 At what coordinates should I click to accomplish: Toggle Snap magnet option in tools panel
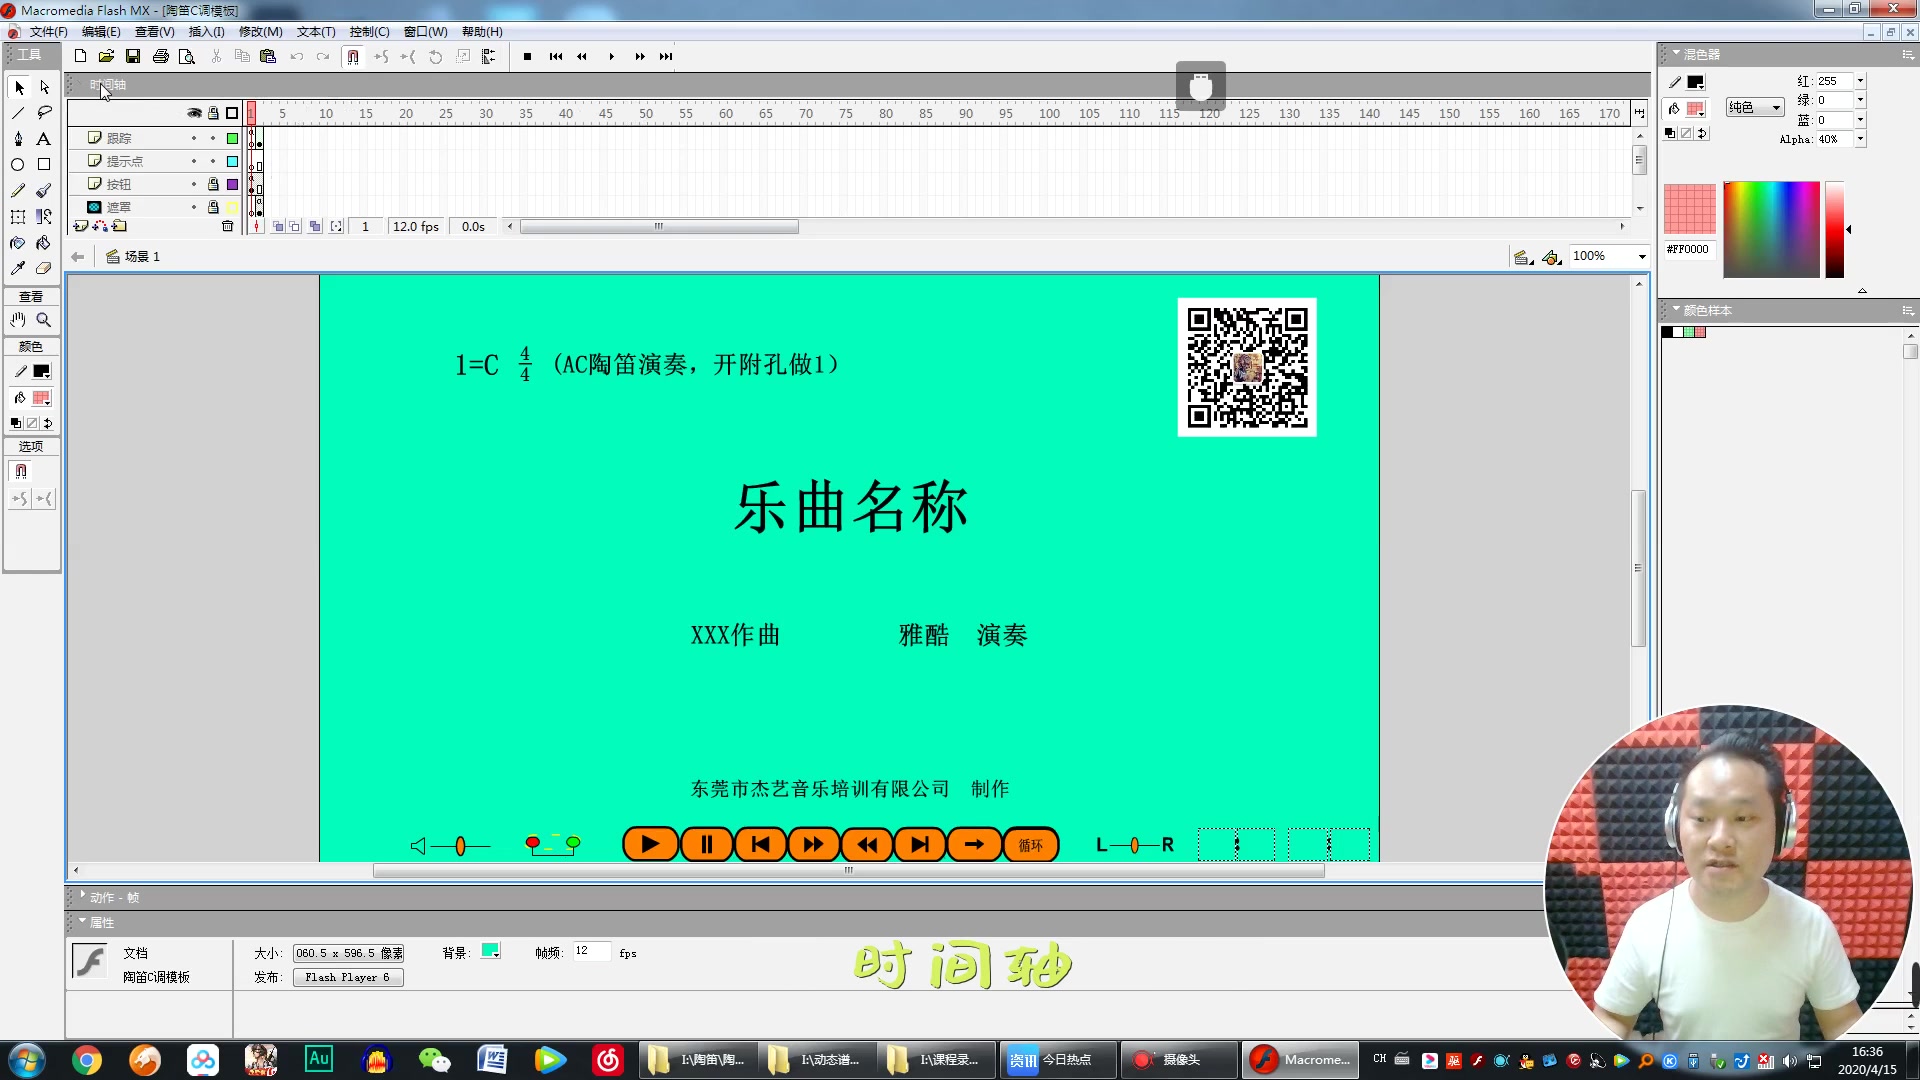coord(21,472)
